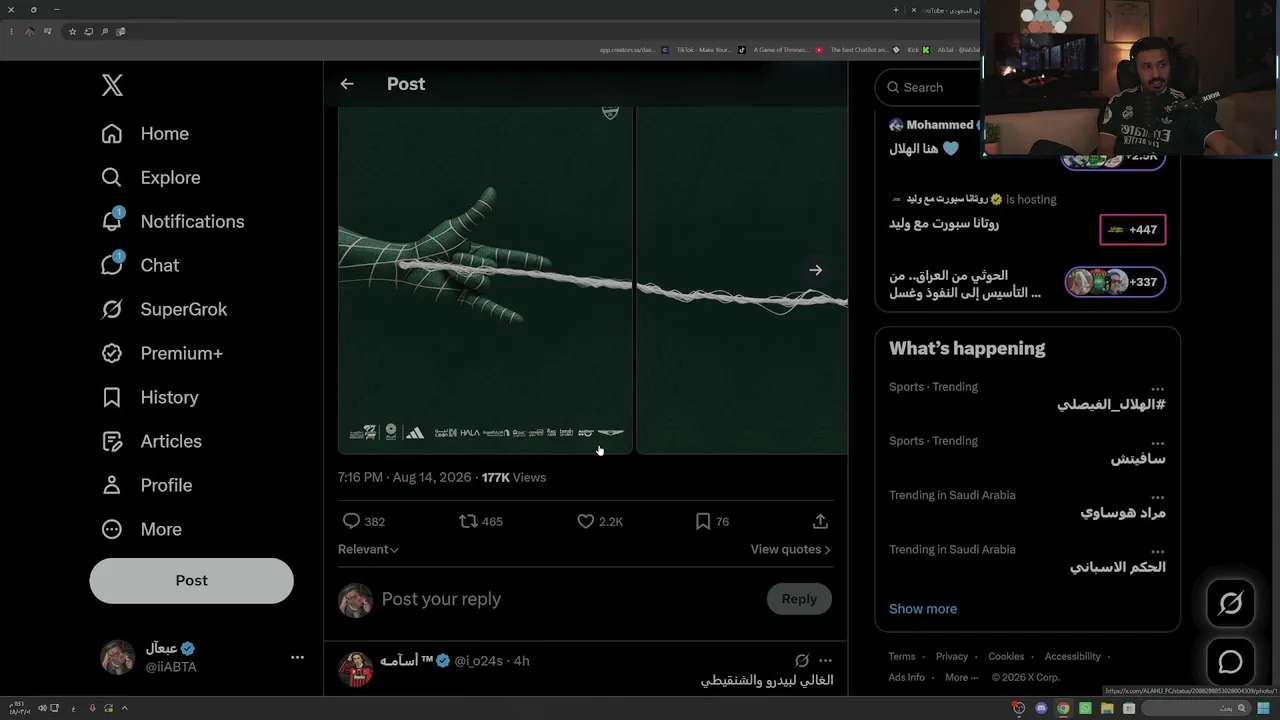The image size is (1280, 720).
Task: Open the SuperGrok icon in the sidebar
Action: point(112,310)
